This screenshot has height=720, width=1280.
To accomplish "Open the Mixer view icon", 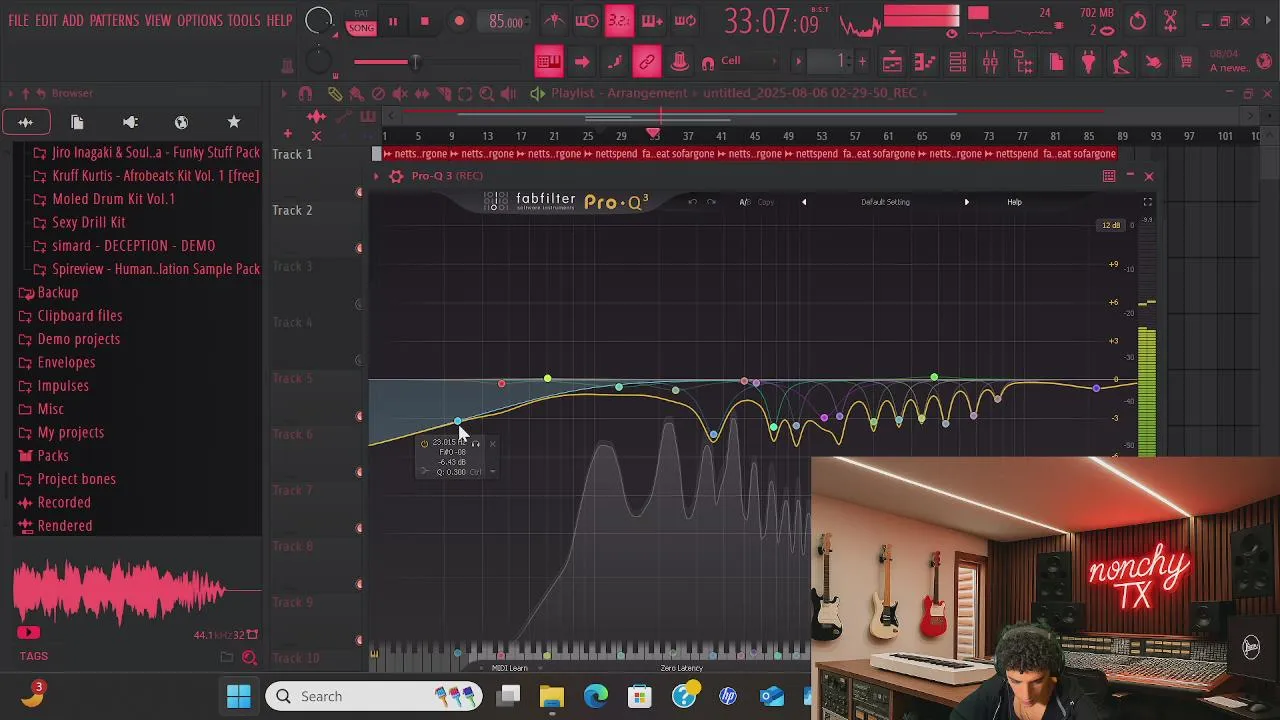I will (x=990, y=62).
